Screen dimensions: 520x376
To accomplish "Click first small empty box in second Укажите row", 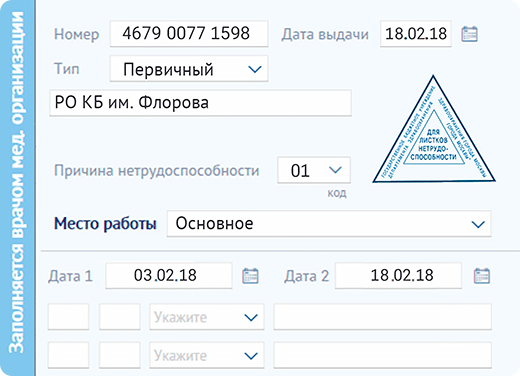I will 68,355.
